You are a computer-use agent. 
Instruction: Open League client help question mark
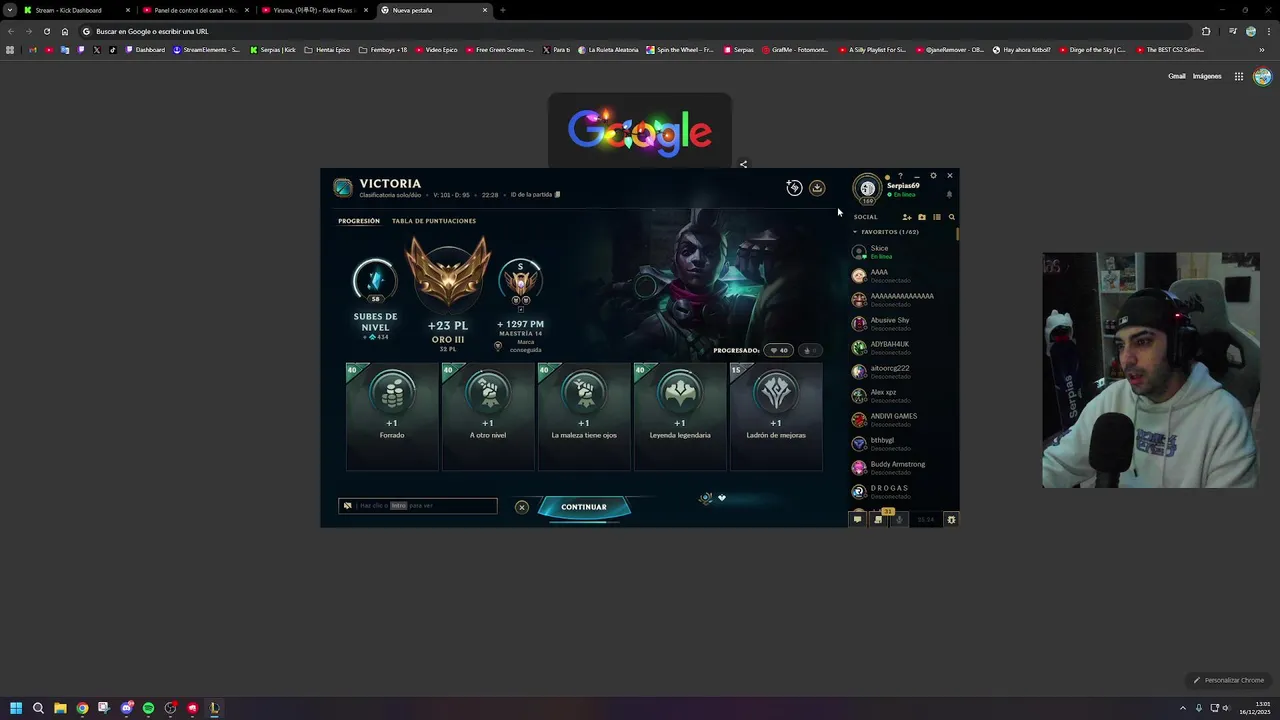coord(900,176)
